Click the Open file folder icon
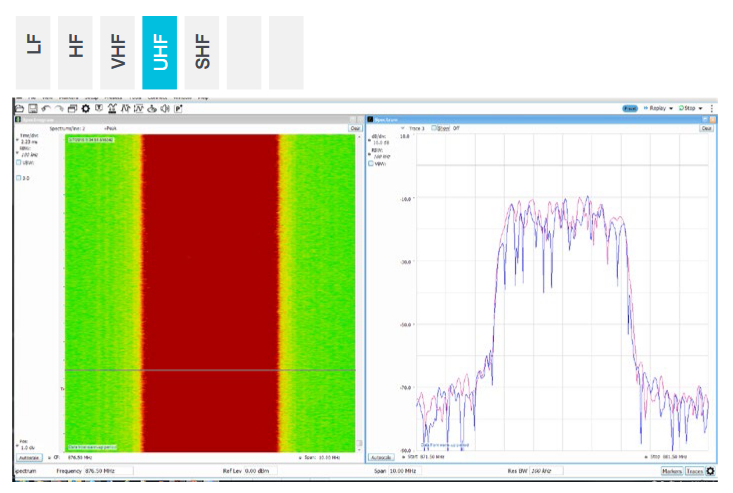Screen dimensions: 733x493 (x=20, y=108)
